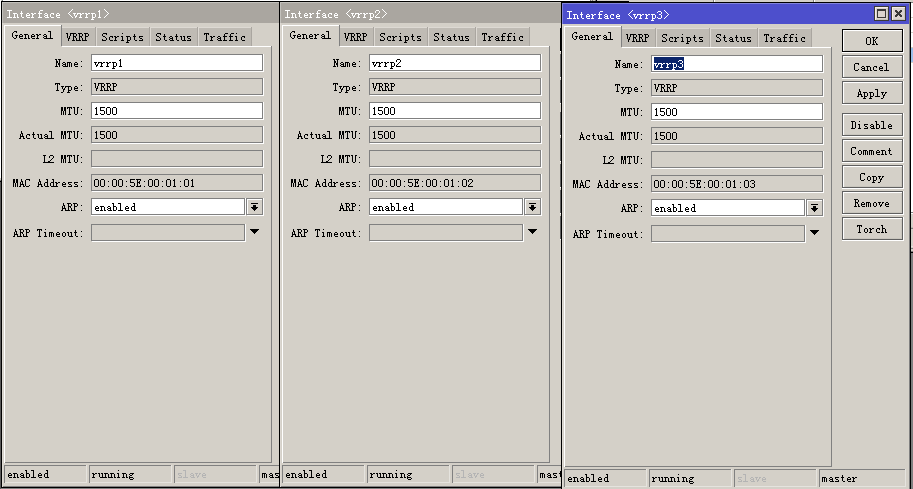
Task: Open ARP dropdown in vrrp3 window
Action: pos(814,208)
